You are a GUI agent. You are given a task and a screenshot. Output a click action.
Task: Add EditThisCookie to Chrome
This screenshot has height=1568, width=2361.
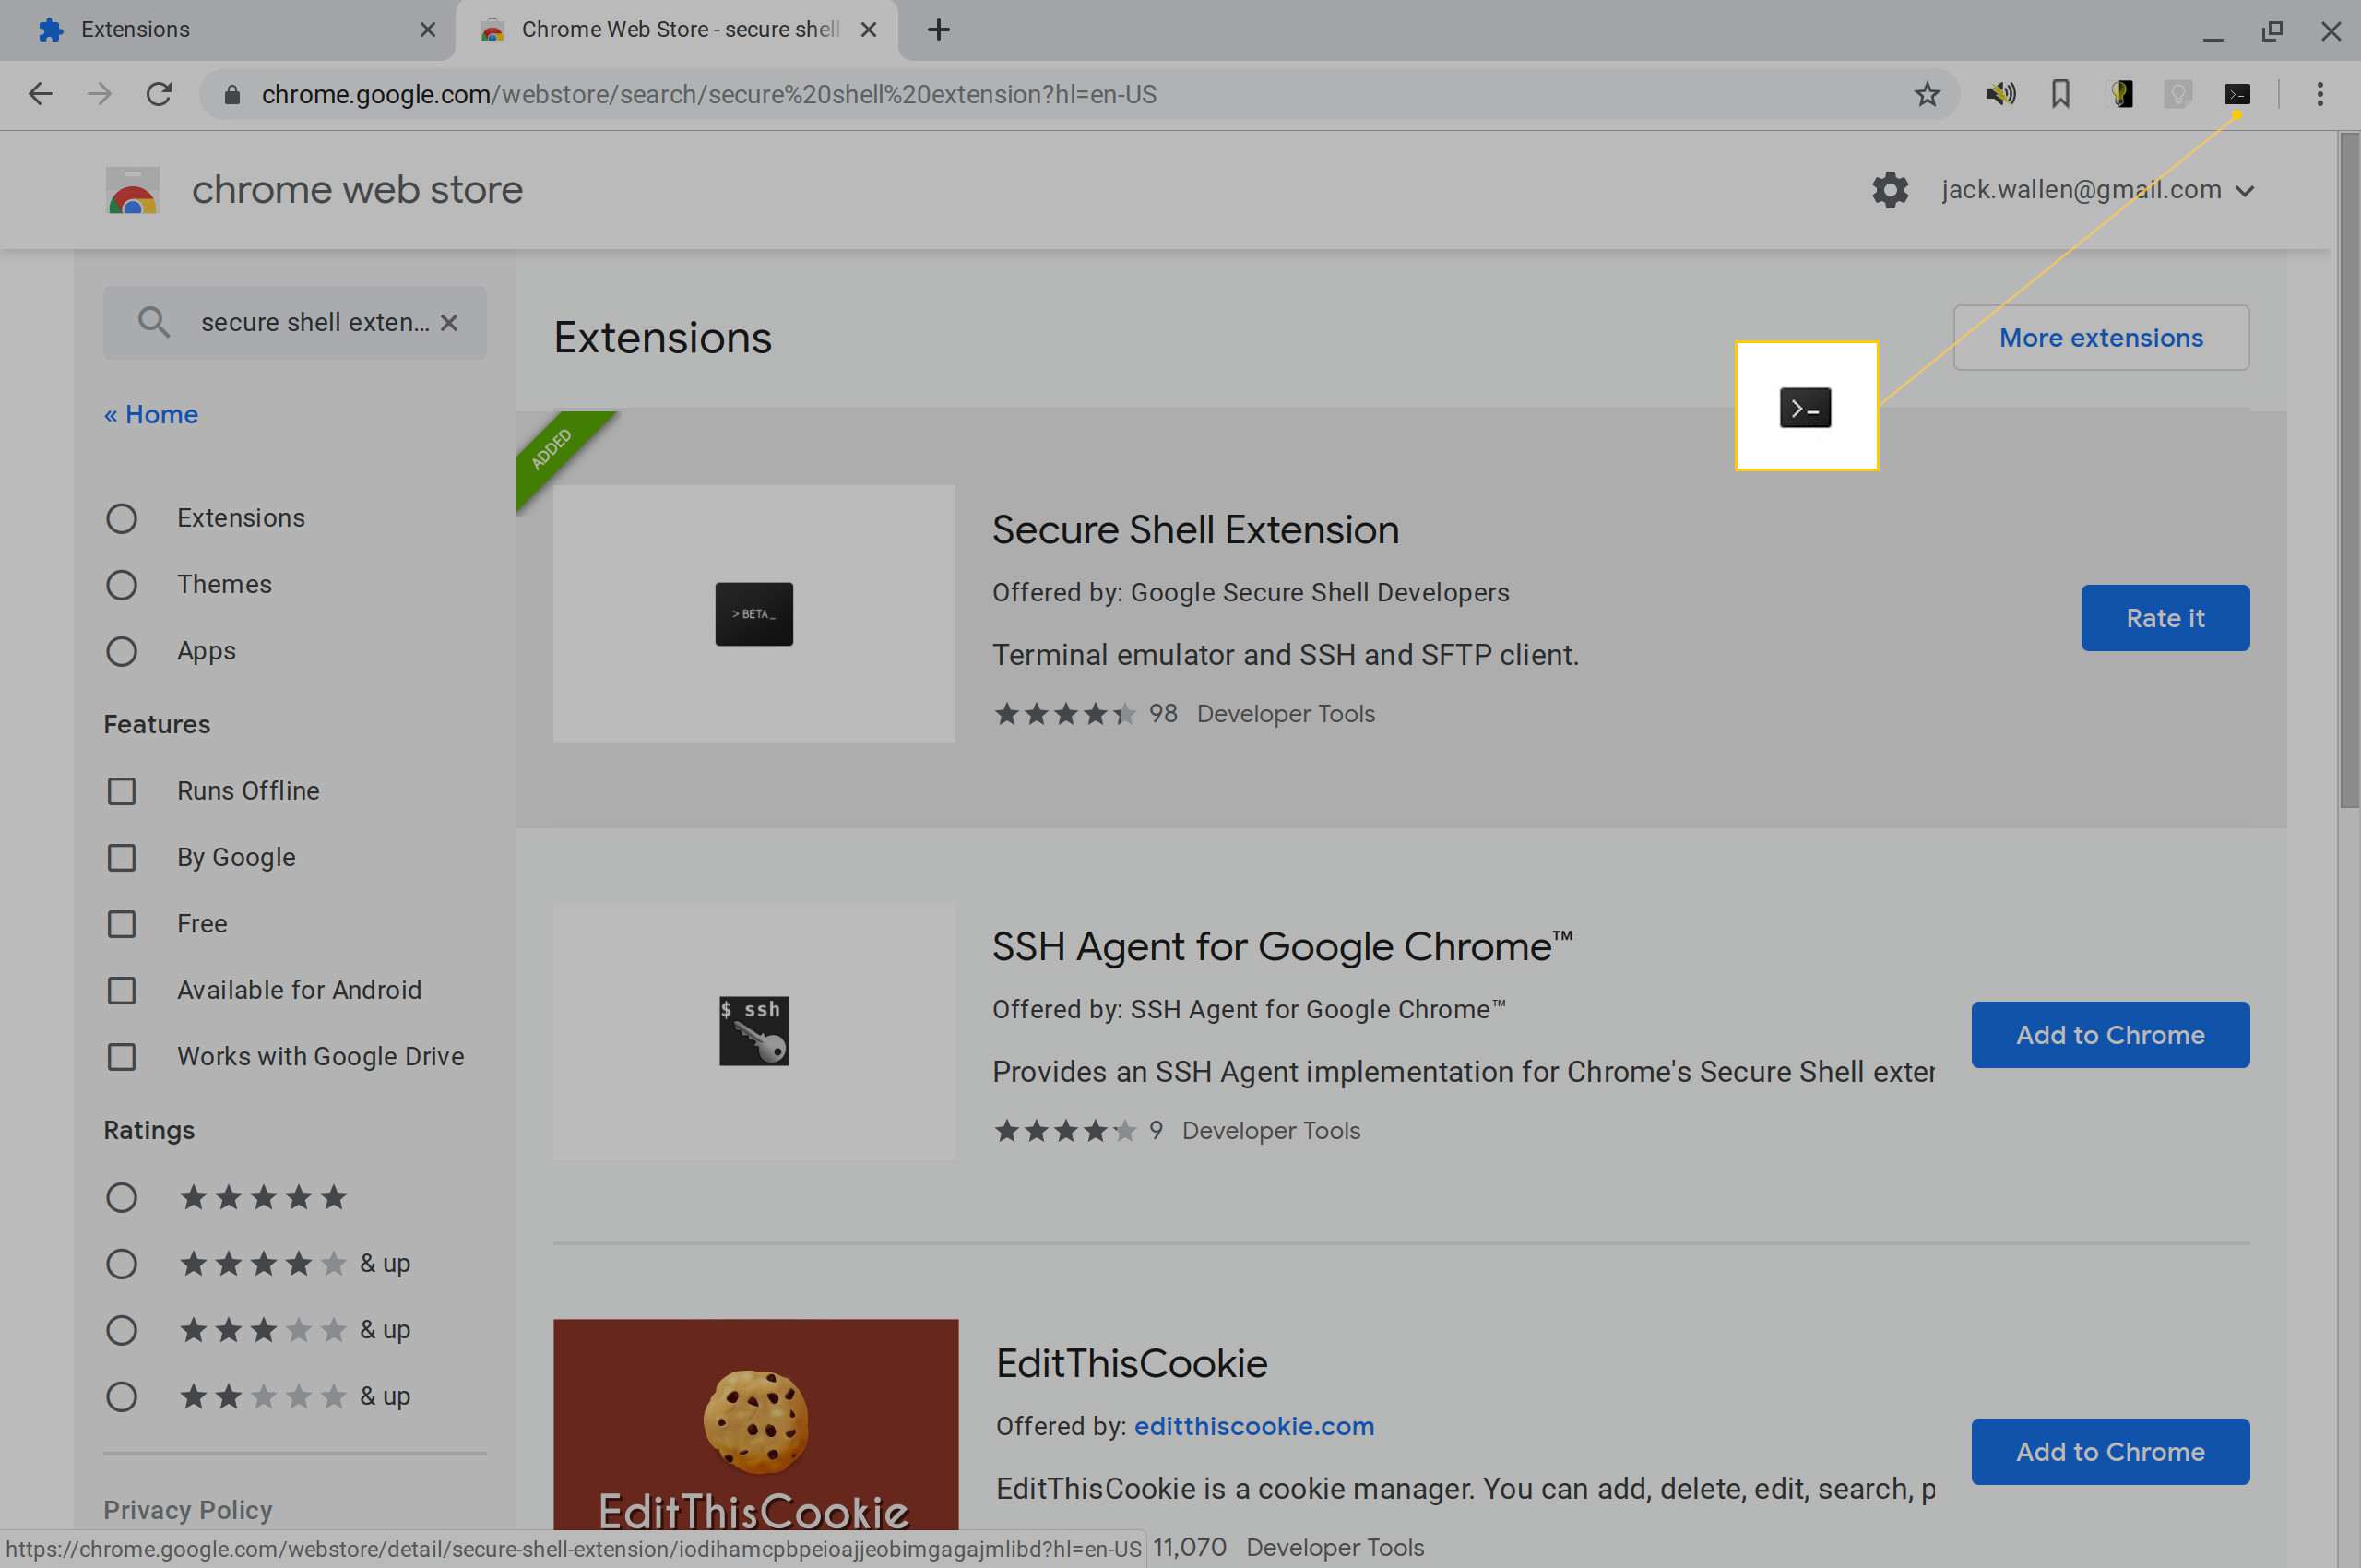click(2110, 1452)
